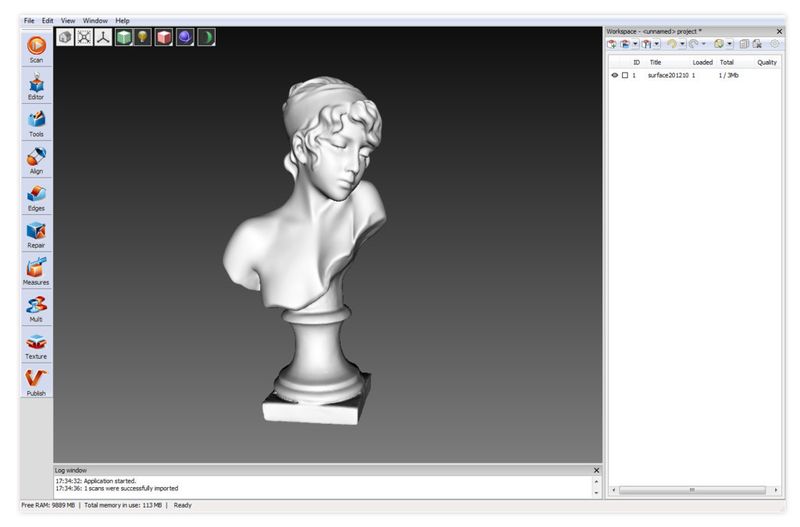Viewport: 800px width, 527px height.
Task: Toggle the light bulb lighting icon
Action: click(143, 37)
